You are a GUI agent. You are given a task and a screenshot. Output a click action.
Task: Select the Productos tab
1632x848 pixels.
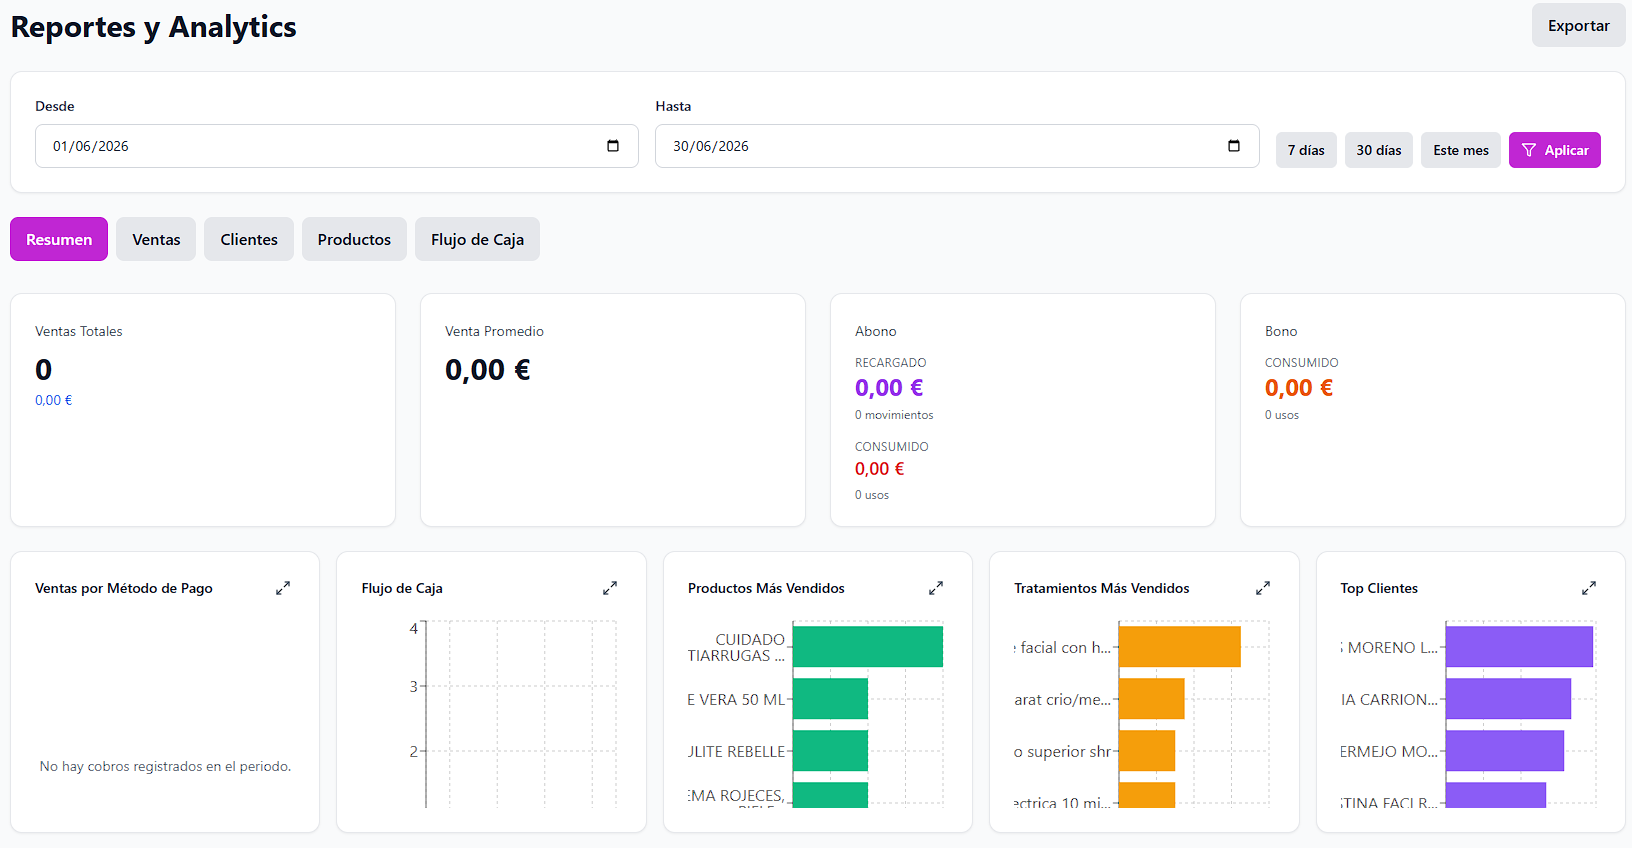[x=354, y=239]
